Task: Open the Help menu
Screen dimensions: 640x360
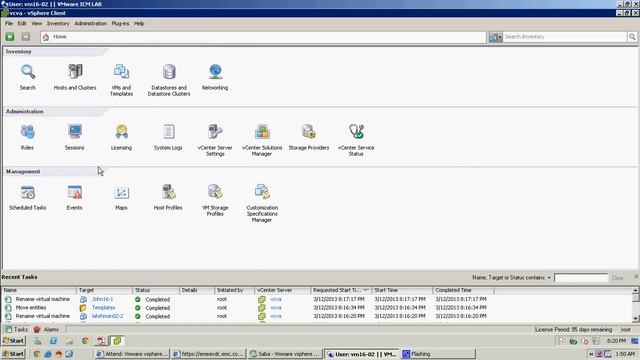Action: pyautogui.click(x=139, y=24)
